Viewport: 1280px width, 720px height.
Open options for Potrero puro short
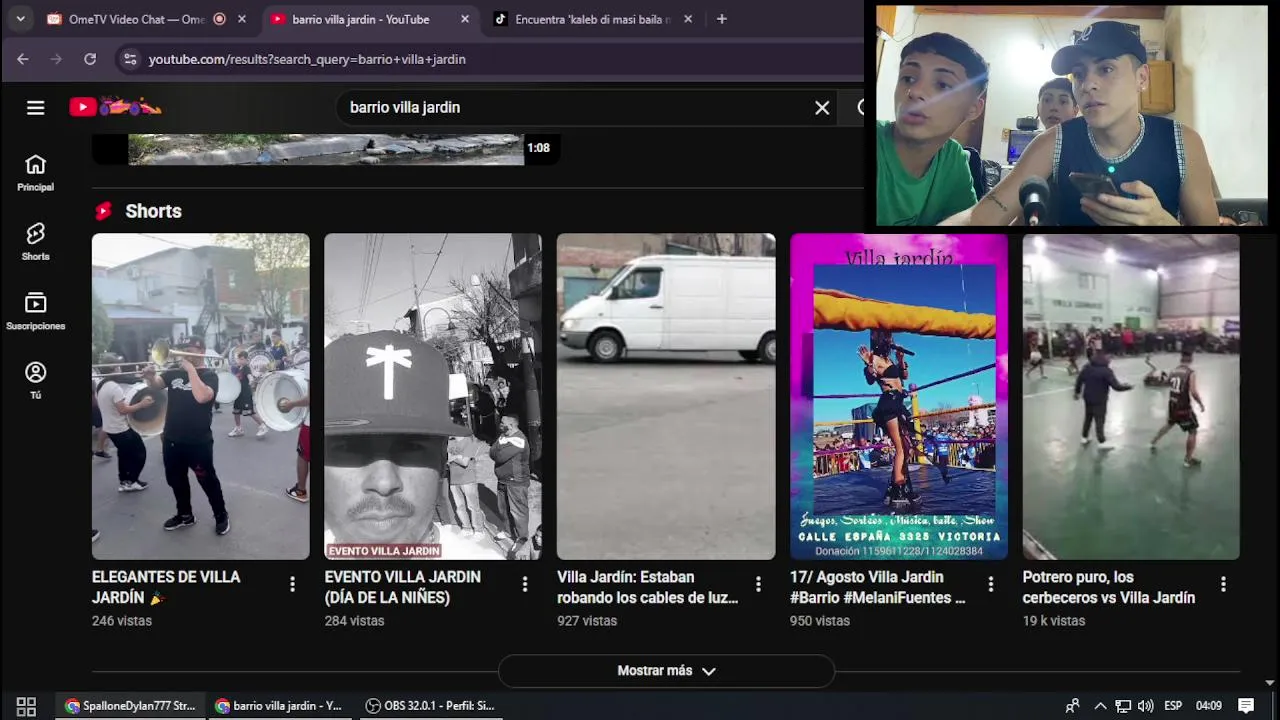point(1223,584)
